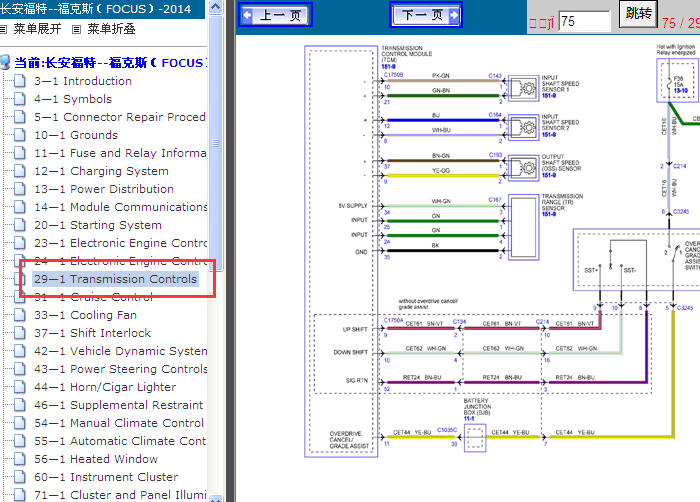Open 11-1 Fuse and Relay Information
The width and height of the screenshot is (700, 502).
coord(120,153)
